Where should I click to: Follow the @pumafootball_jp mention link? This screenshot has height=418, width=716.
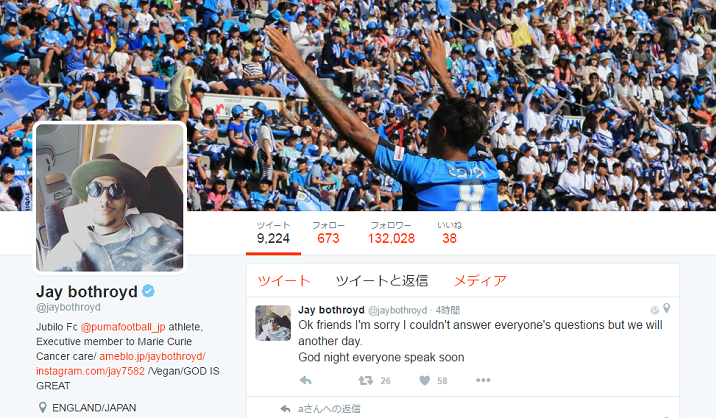coord(123,327)
